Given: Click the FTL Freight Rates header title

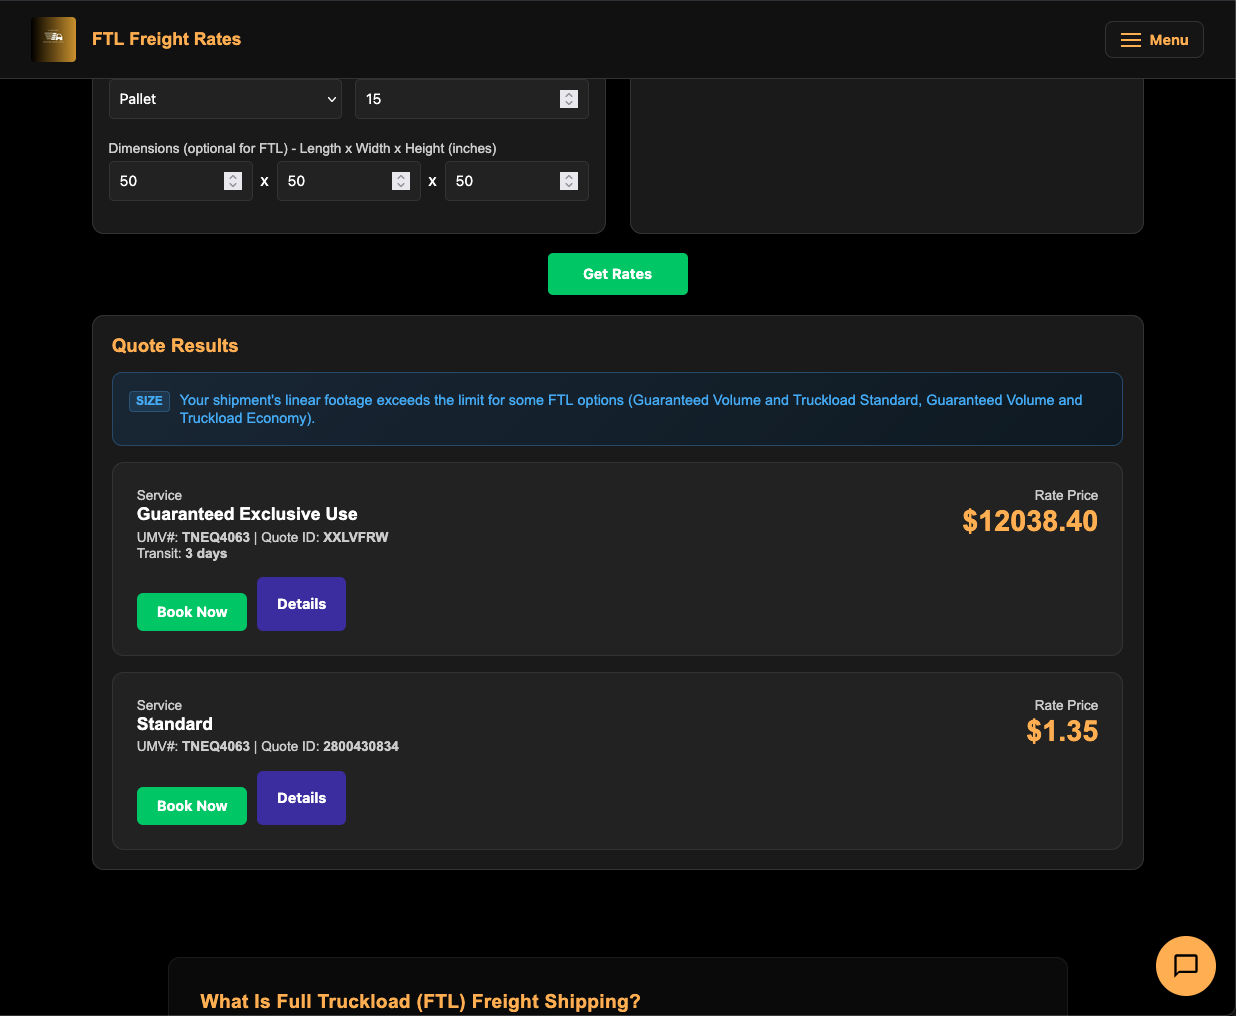Looking at the screenshot, I should 166,39.
